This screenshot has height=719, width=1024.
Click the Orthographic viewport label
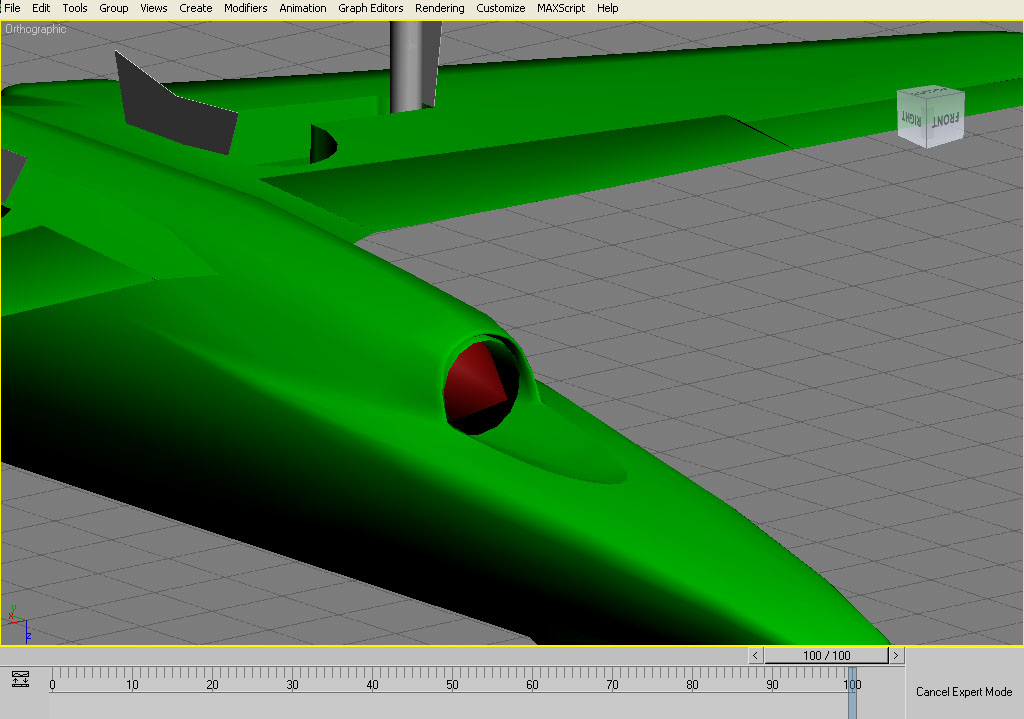(x=35, y=29)
